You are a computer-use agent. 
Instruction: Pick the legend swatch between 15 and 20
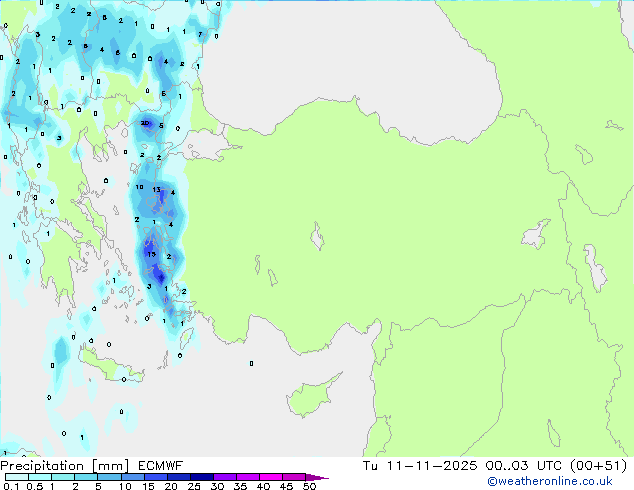coord(155,477)
